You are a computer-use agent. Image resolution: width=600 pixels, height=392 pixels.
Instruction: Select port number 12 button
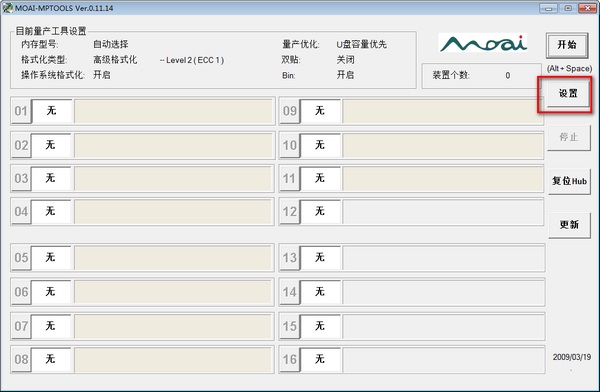pos(290,211)
